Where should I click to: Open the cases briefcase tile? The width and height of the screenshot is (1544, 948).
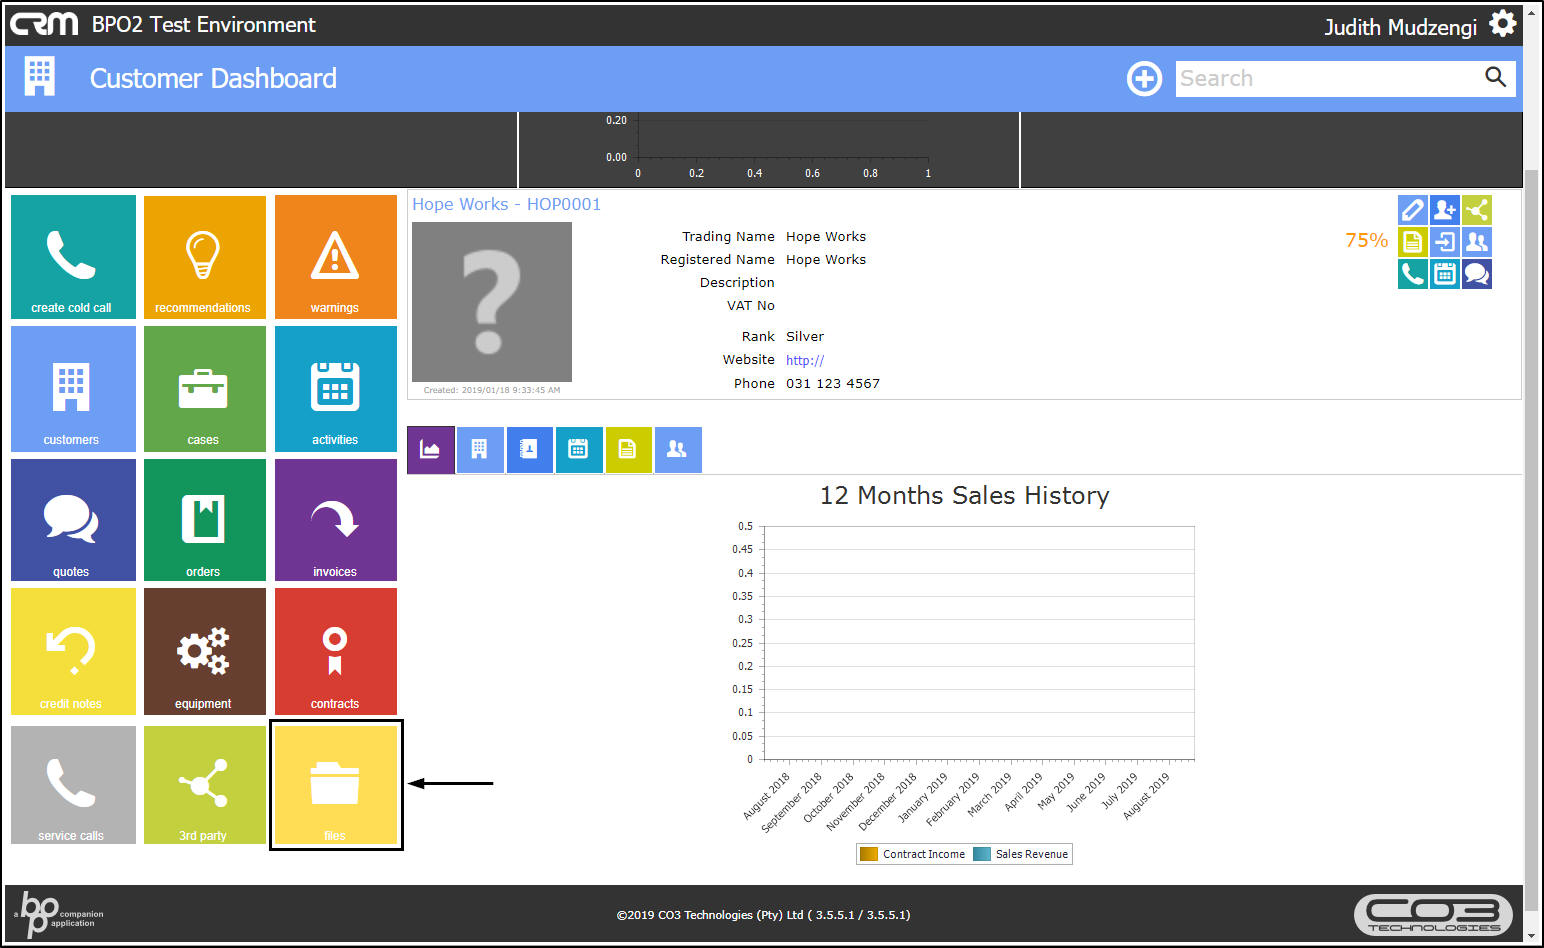tap(205, 389)
